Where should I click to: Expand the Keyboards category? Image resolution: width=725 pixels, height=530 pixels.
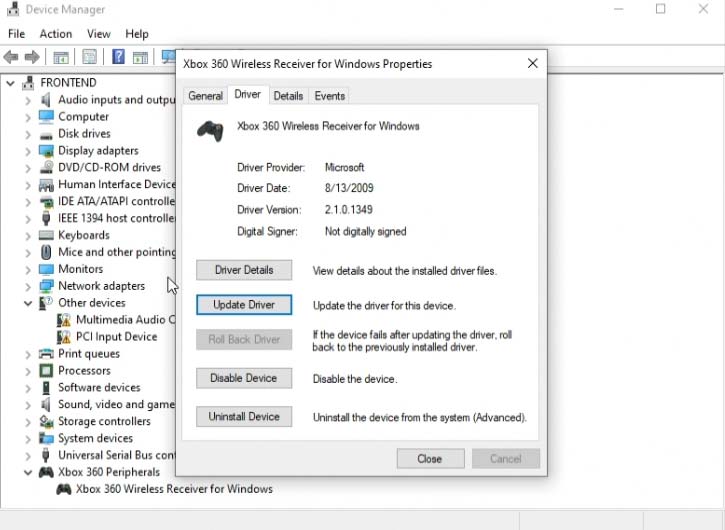click(x=28, y=236)
